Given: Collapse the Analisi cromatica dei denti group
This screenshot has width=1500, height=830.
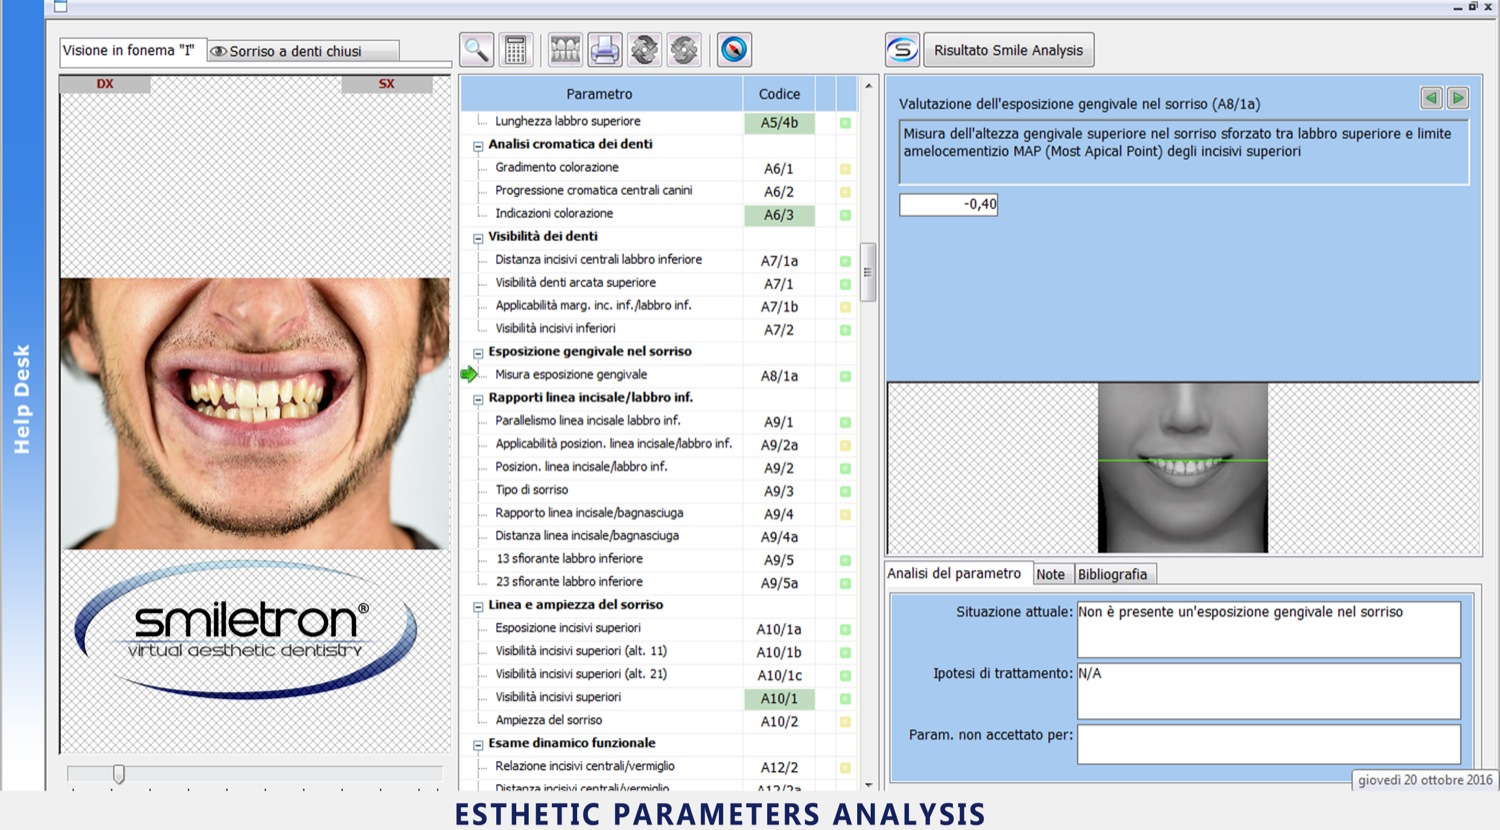Looking at the screenshot, I should click(478, 146).
